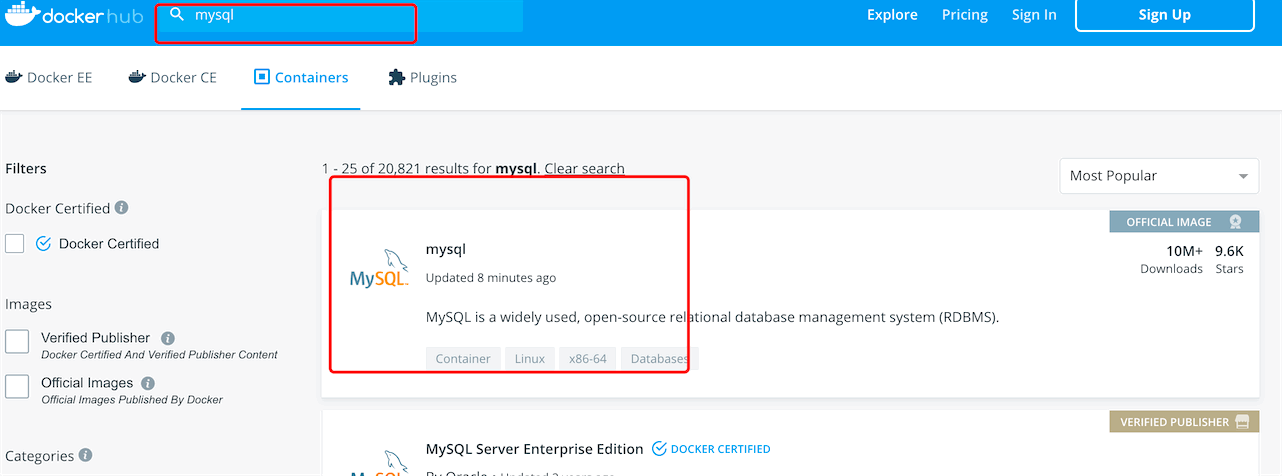This screenshot has width=1282, height=476.
Task: Click the Filters heading
Action: (26, 169)
